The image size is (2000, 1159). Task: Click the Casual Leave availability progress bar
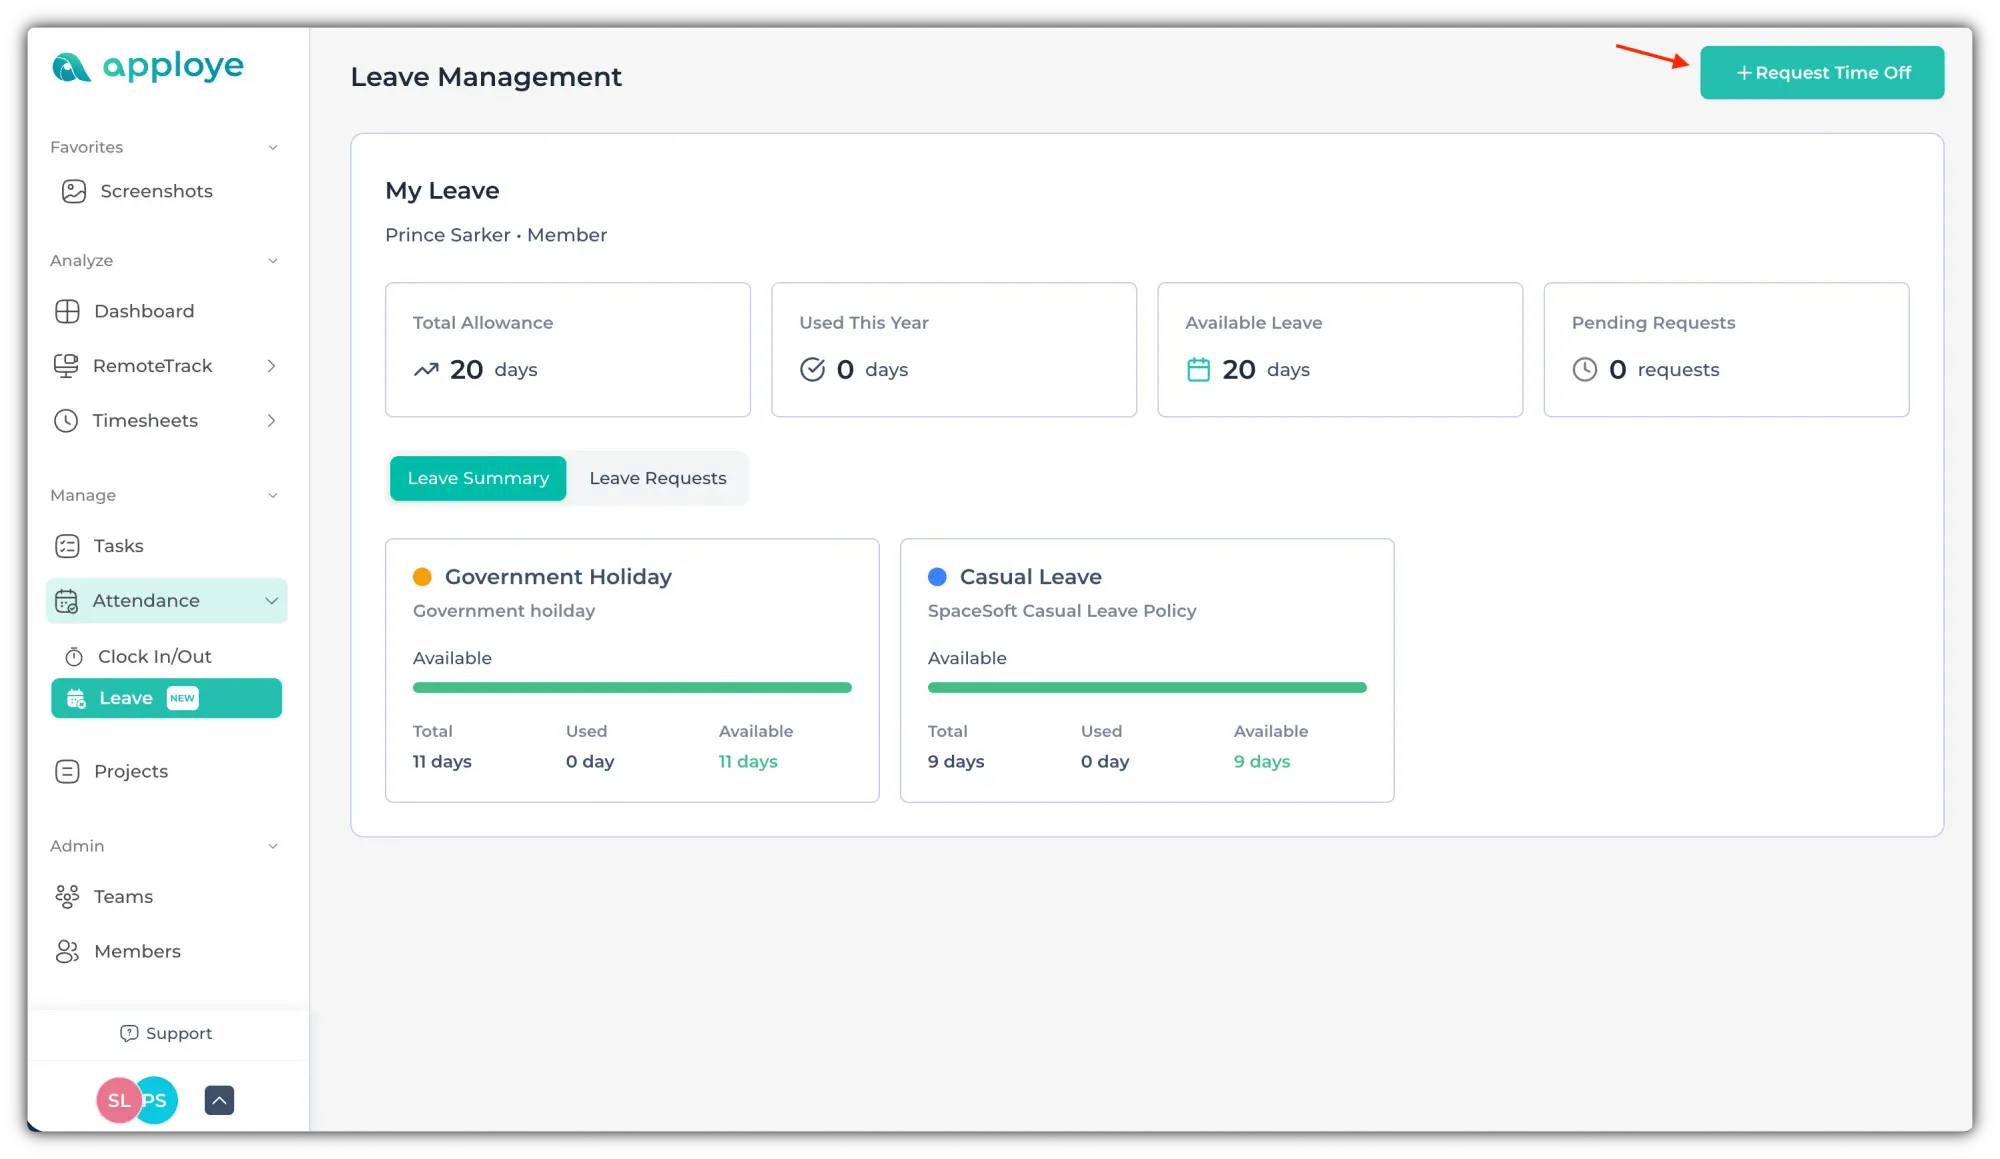[1146, 688]
